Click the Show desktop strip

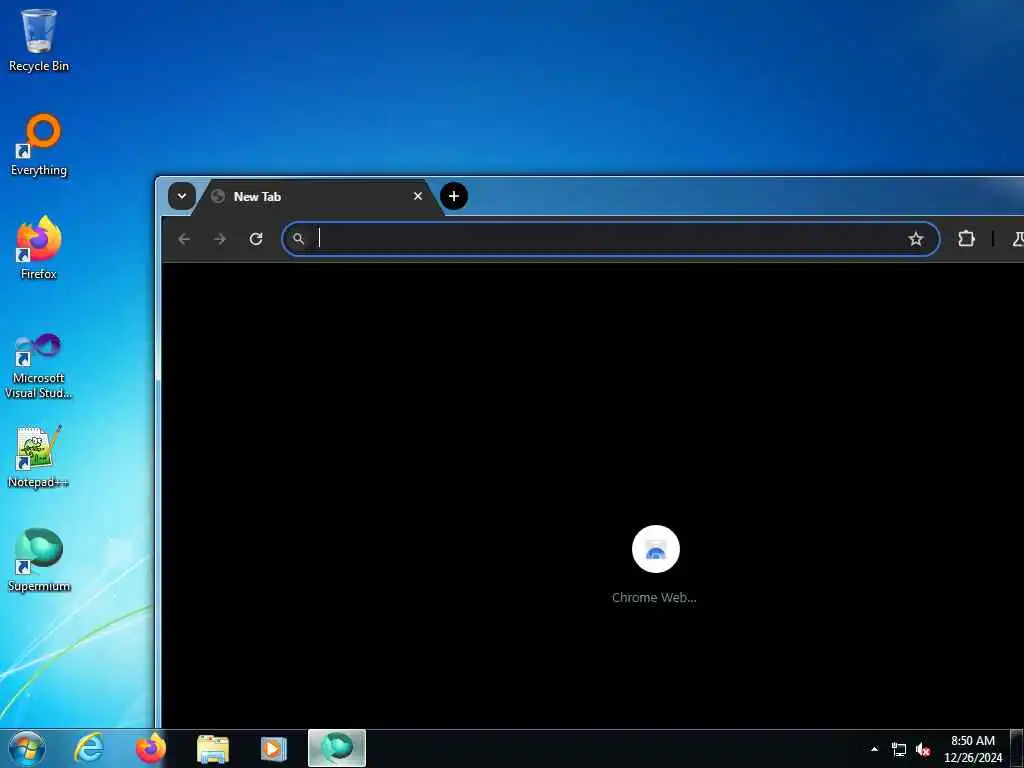coord(1017,749)
